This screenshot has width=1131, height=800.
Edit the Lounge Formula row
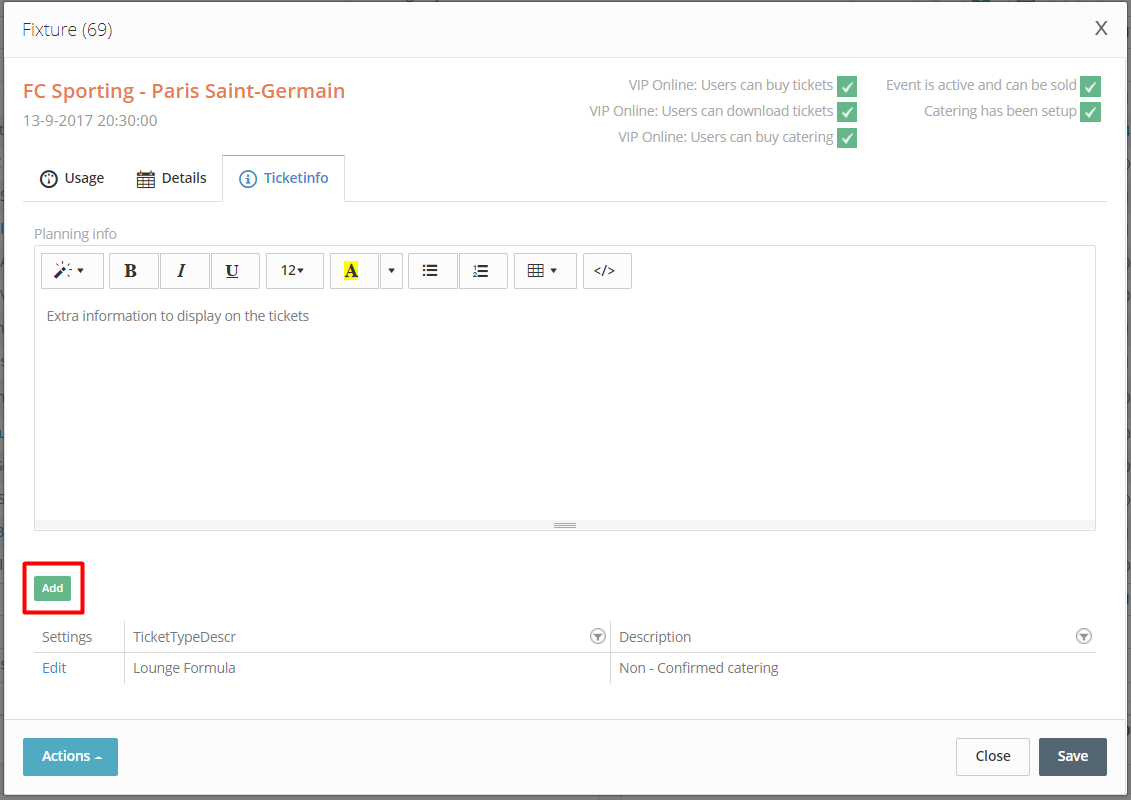pos(54,668)
